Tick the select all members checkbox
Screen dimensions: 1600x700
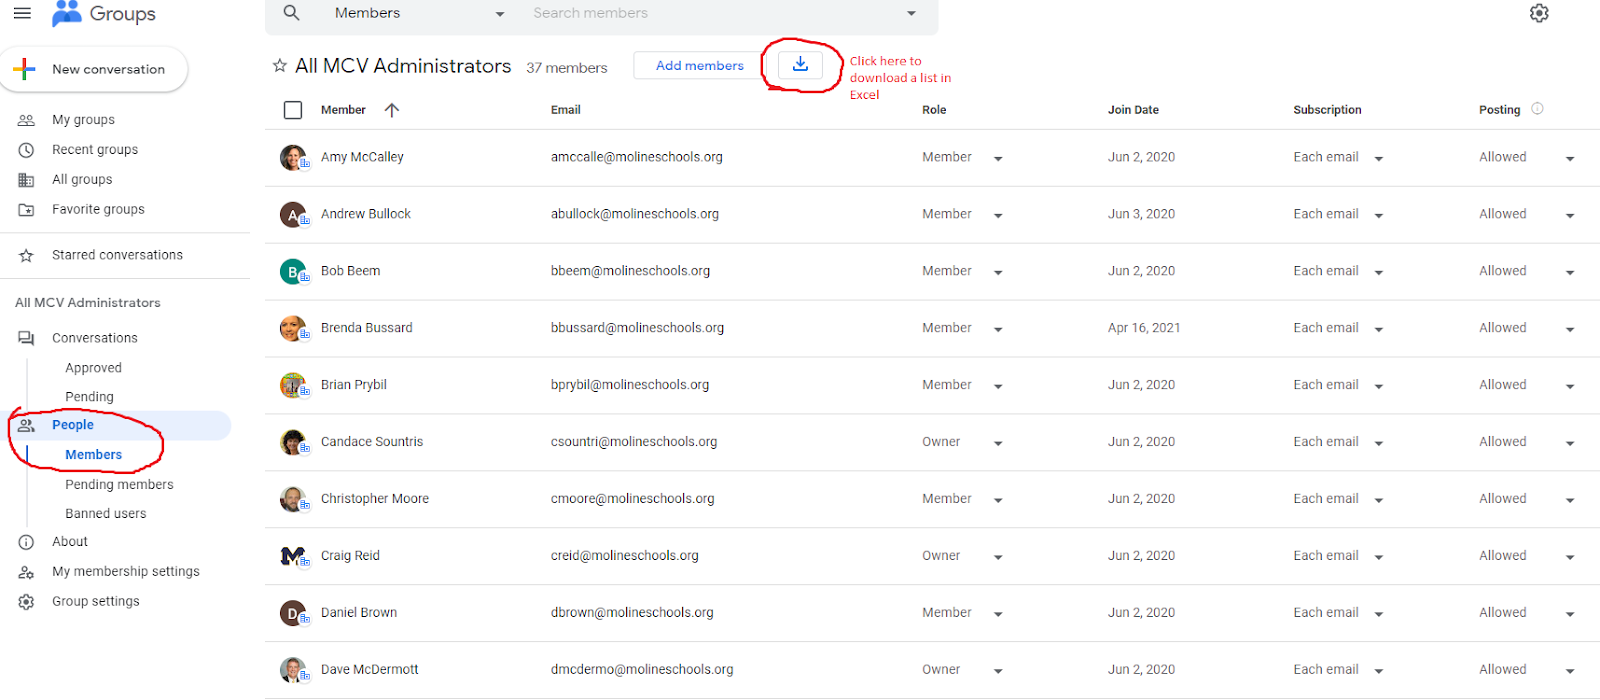[293, 110]
